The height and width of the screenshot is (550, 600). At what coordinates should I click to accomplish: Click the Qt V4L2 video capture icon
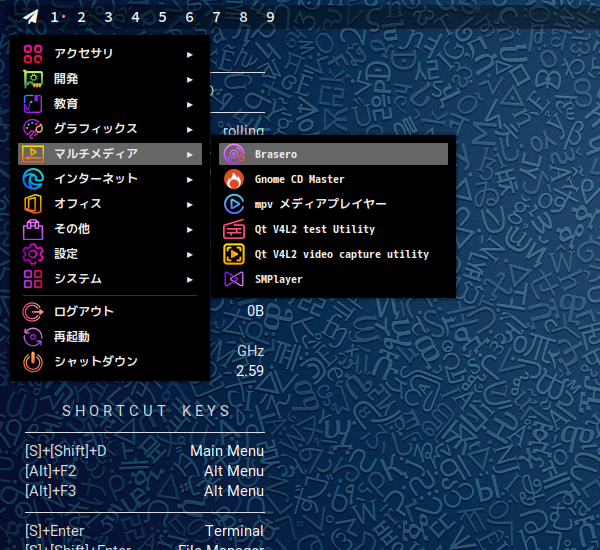234,254
